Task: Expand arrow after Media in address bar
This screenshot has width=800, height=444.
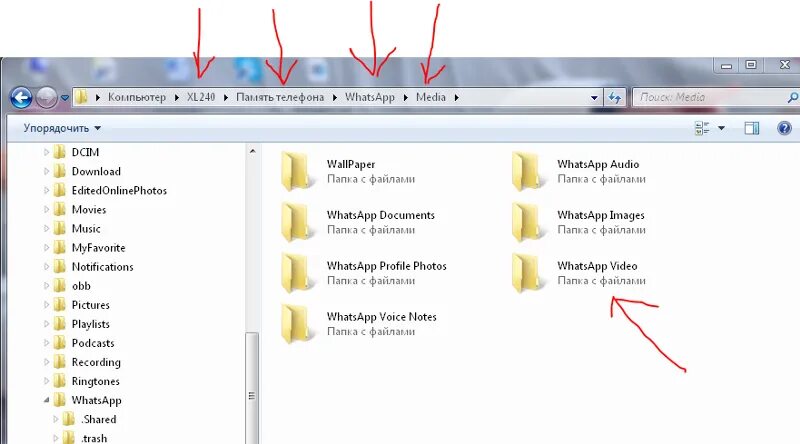Action: (456, 97)
